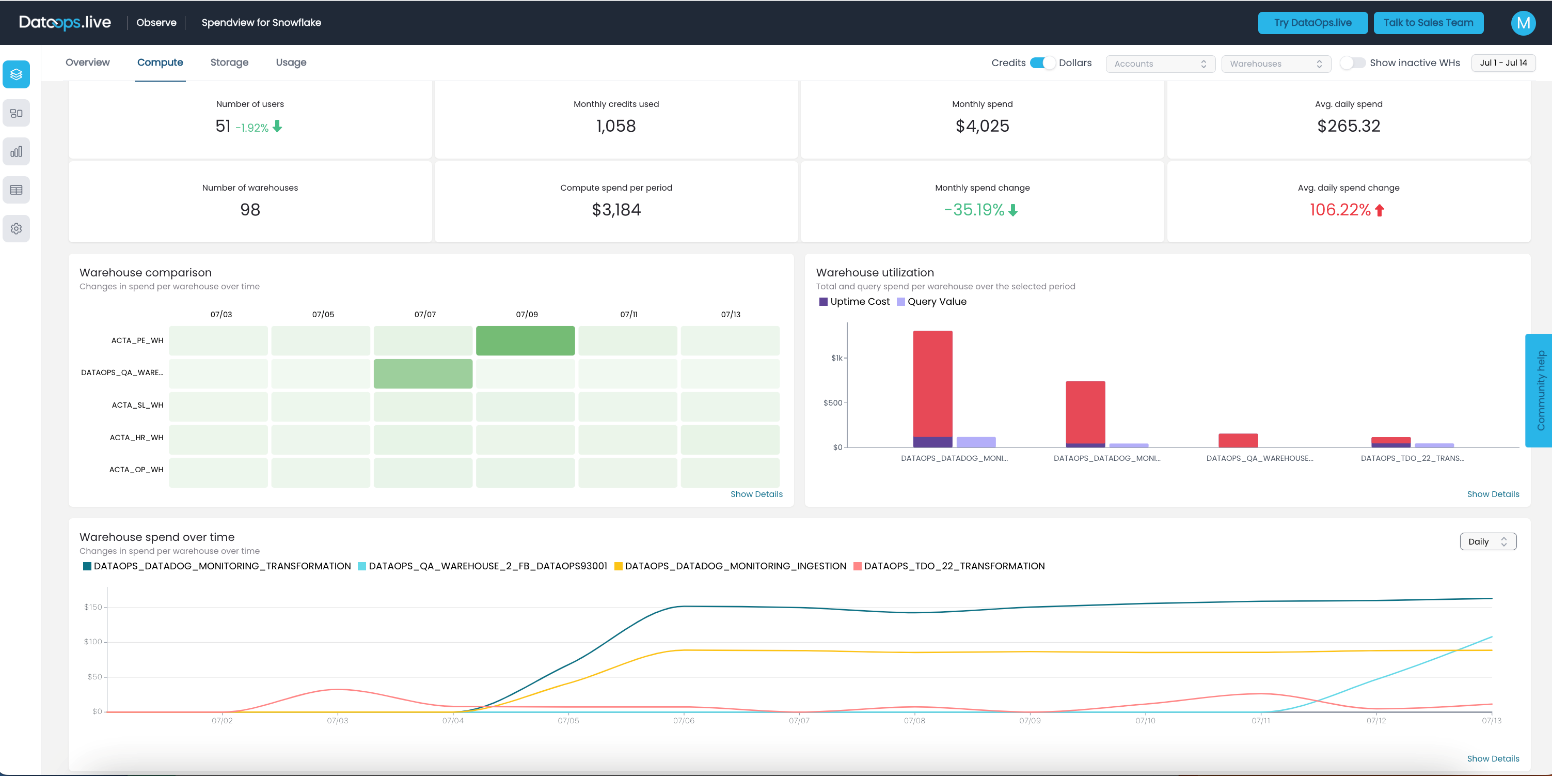Open the Accounts dropdown
1552x776 pixels.
pyautogui.click(x=1160, y=64)
